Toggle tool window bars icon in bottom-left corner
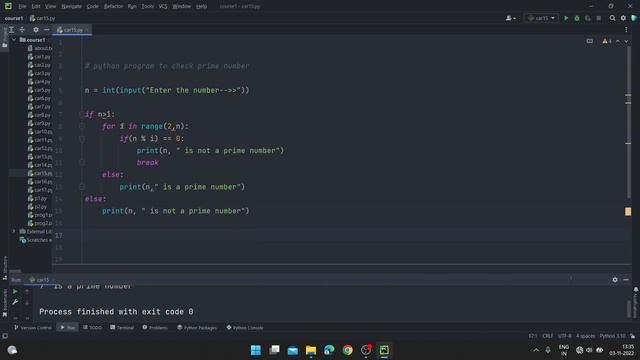The height and width of the screenshot is (360, 640). click(5, 336)
